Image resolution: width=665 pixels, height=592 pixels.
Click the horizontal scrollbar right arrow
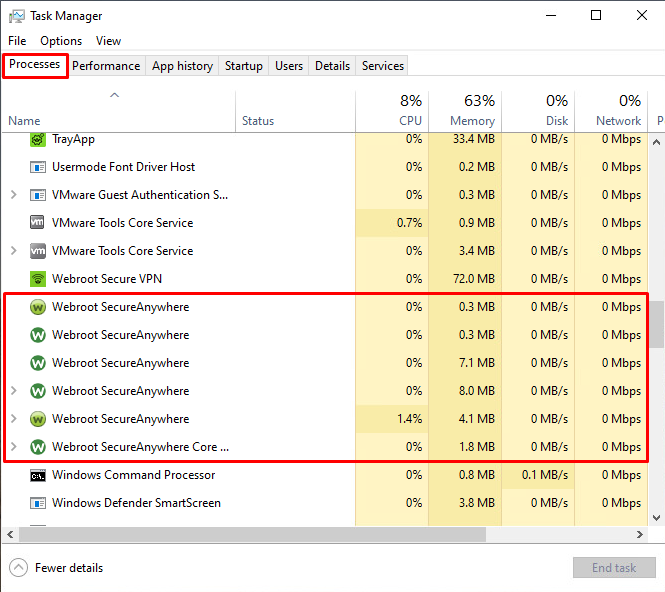pos(640,534)
